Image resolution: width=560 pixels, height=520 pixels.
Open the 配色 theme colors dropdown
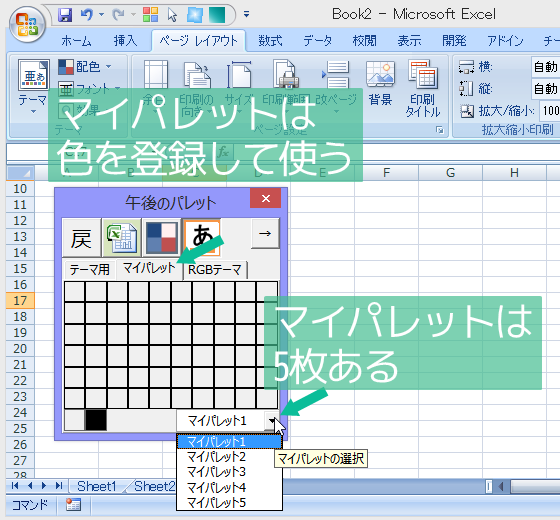tap(85, 67)
